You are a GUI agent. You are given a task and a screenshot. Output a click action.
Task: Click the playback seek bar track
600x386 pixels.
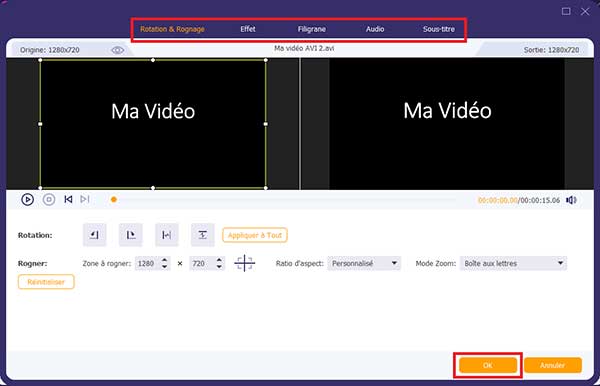[285, 200]
